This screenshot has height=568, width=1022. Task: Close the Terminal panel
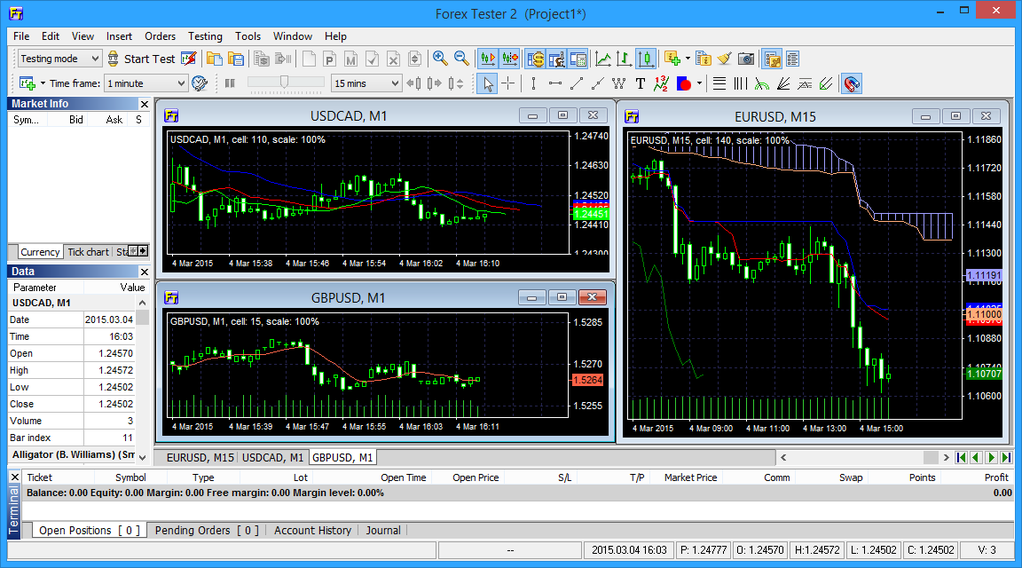[x=14, y=477]
